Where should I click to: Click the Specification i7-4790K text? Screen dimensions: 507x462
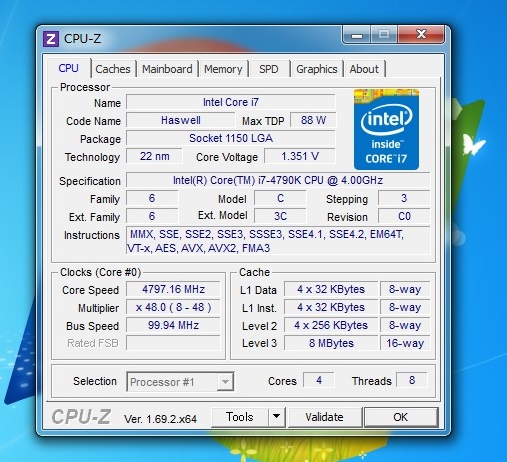[278, 180]
